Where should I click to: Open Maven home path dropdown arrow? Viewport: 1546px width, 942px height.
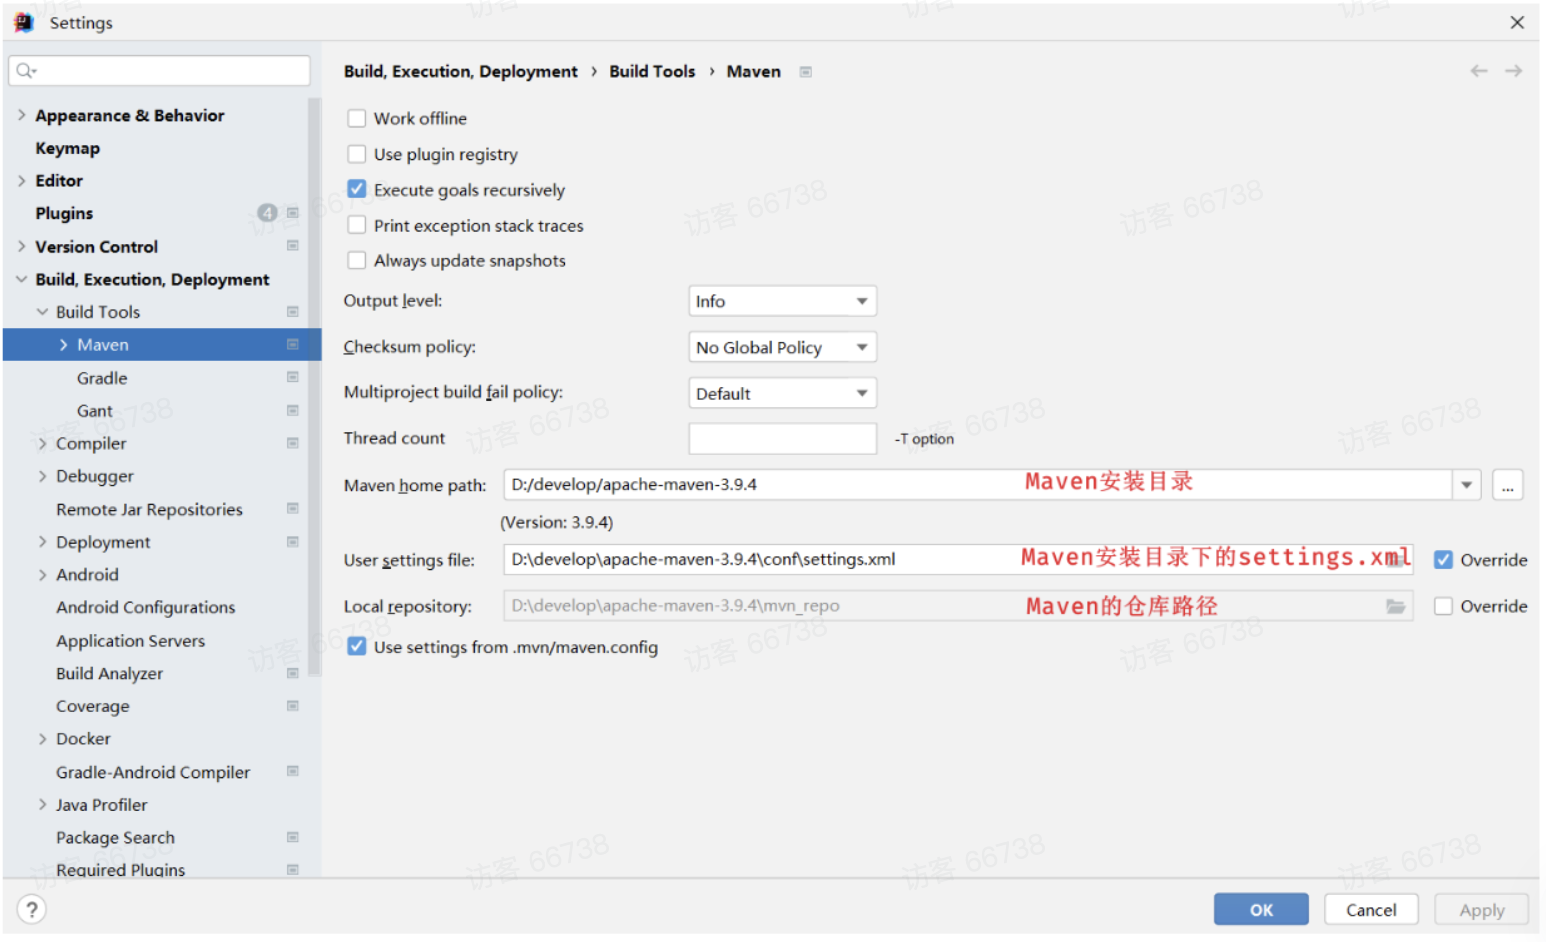pyautogui.click(x=1466, y=485)
